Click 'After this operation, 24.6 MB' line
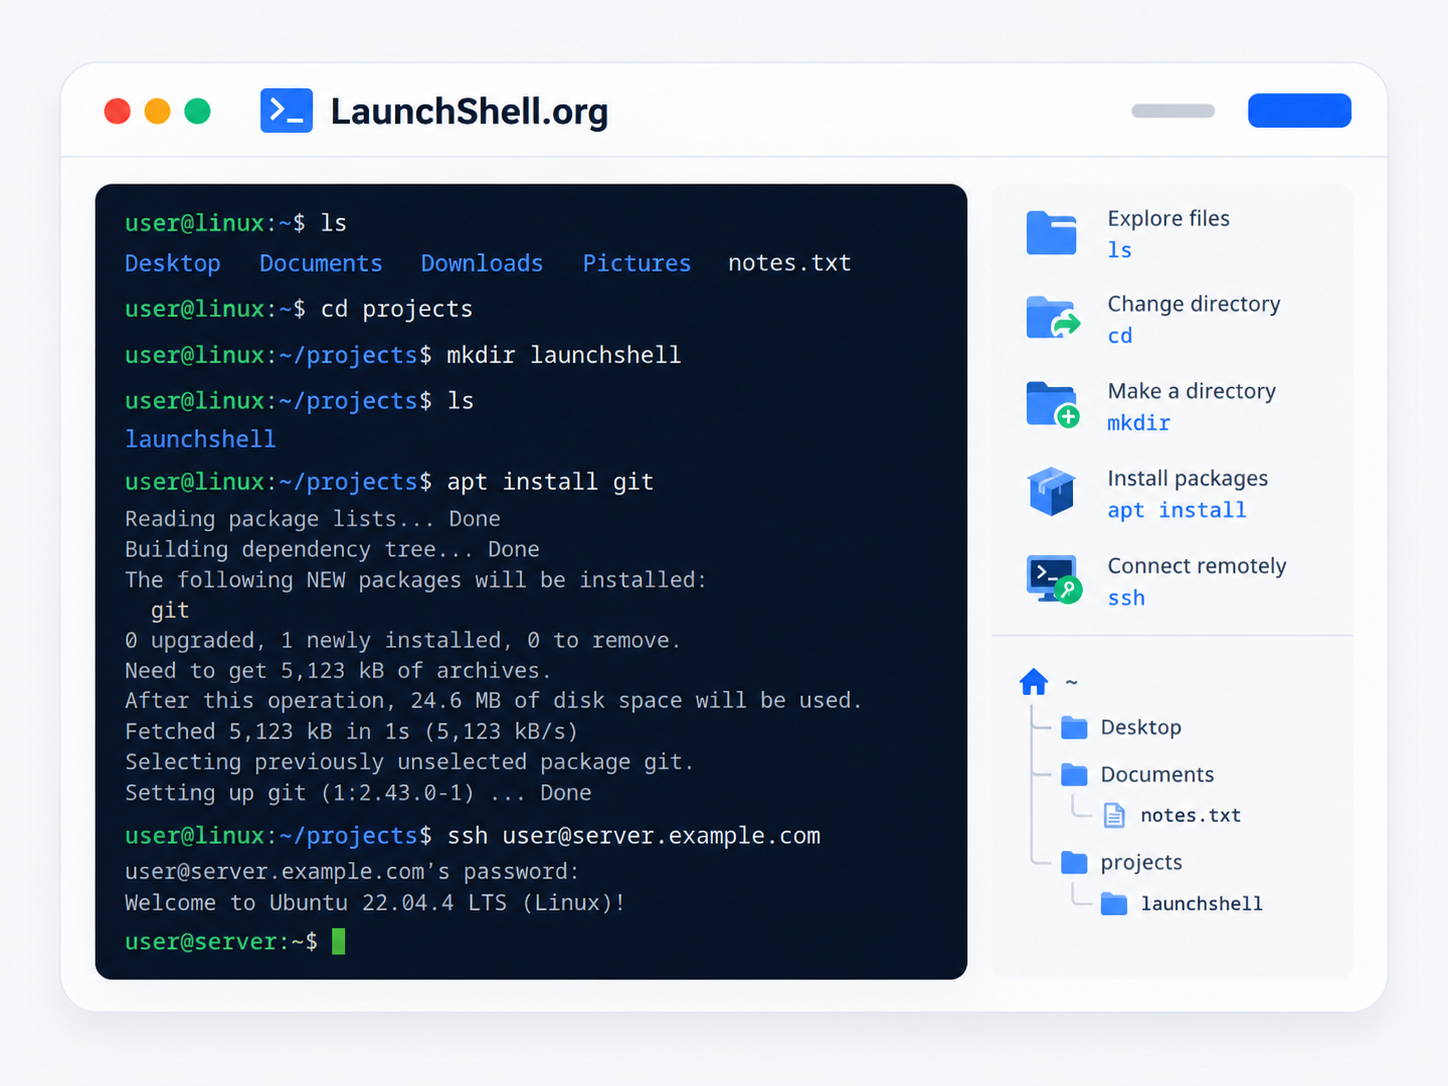 (493, 701)
